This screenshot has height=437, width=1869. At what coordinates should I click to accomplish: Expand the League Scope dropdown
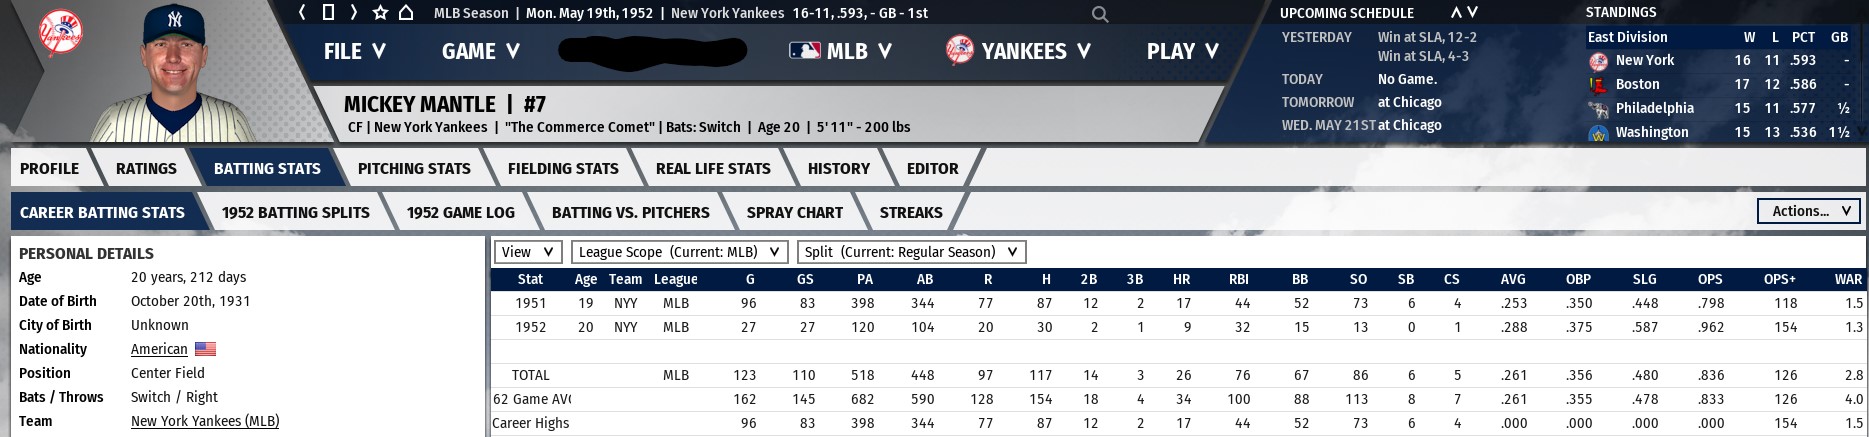click(x=679, y=252)
